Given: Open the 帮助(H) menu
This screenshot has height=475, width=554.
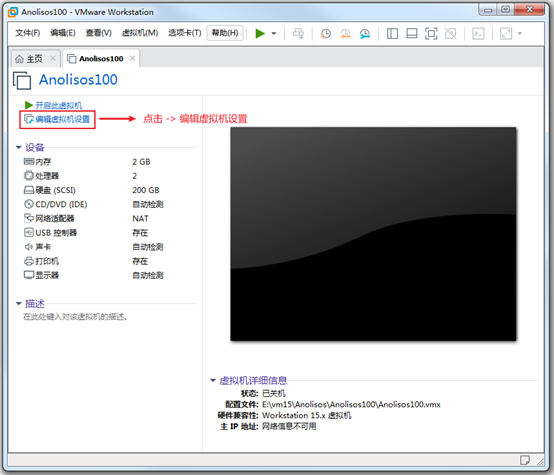Looking at the screenshot, I should (225, 33).
